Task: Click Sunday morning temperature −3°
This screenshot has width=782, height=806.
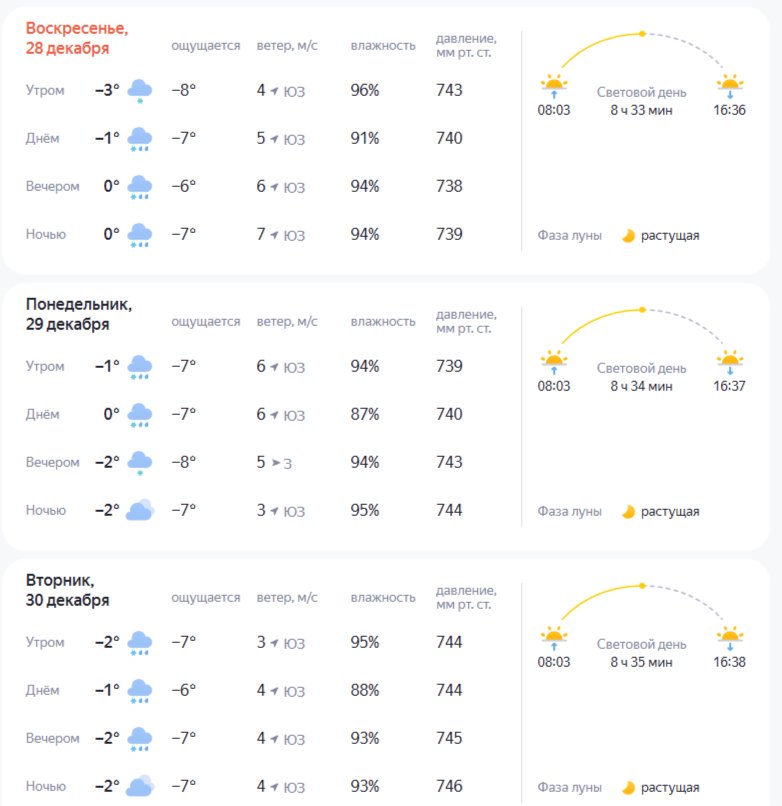Action: (107, 90)
